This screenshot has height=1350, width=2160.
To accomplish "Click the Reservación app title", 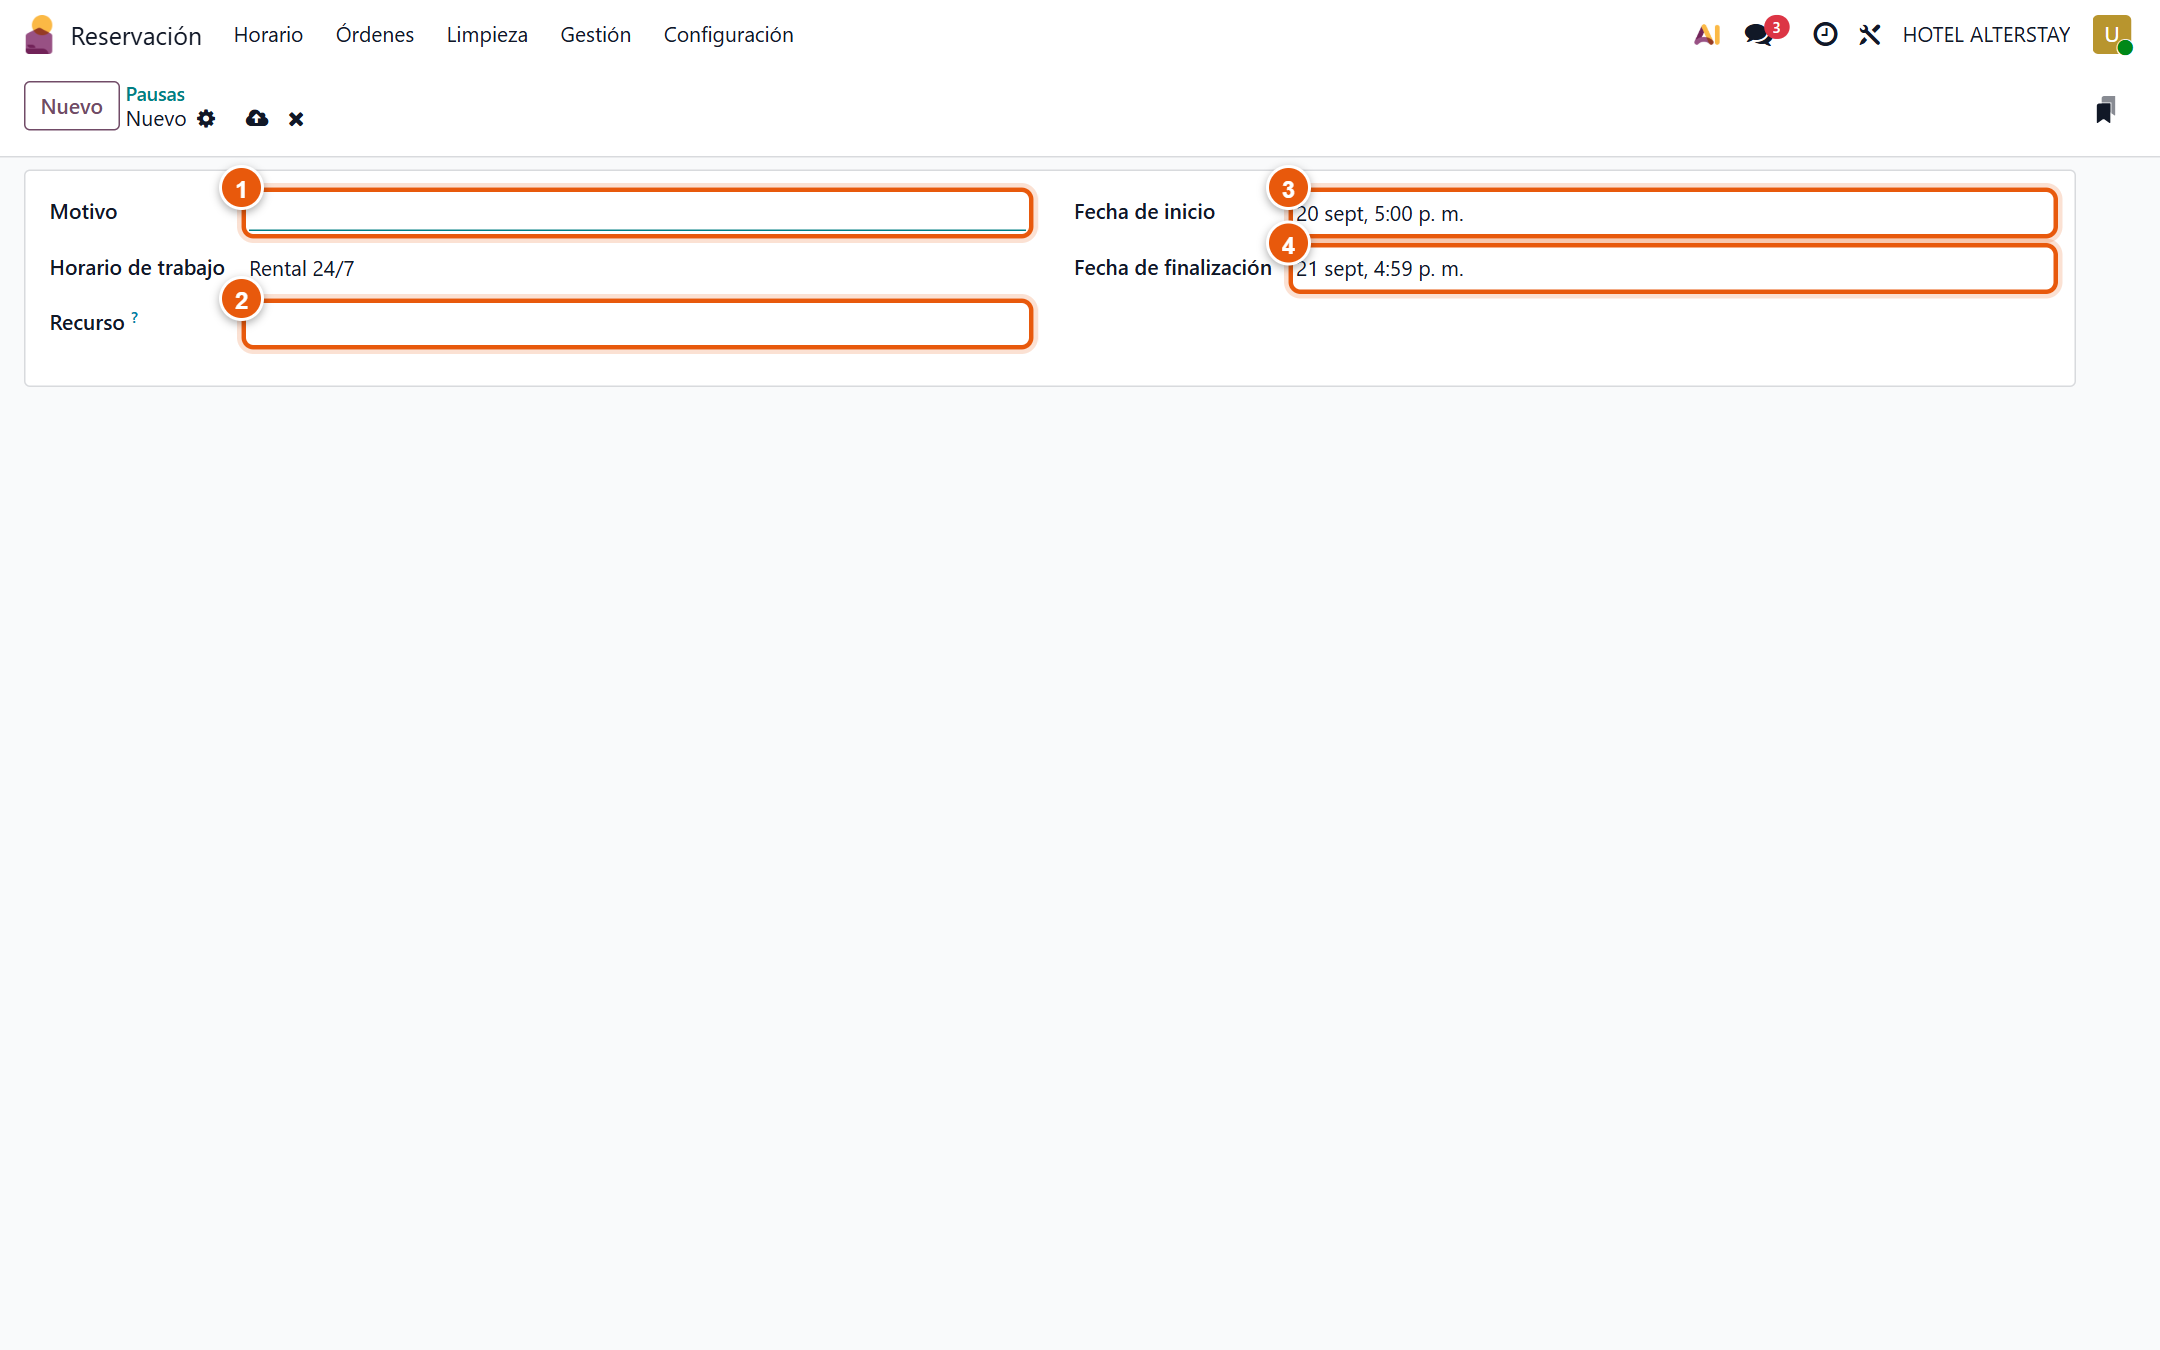I will pyautogui.click(x=136, y=36).
